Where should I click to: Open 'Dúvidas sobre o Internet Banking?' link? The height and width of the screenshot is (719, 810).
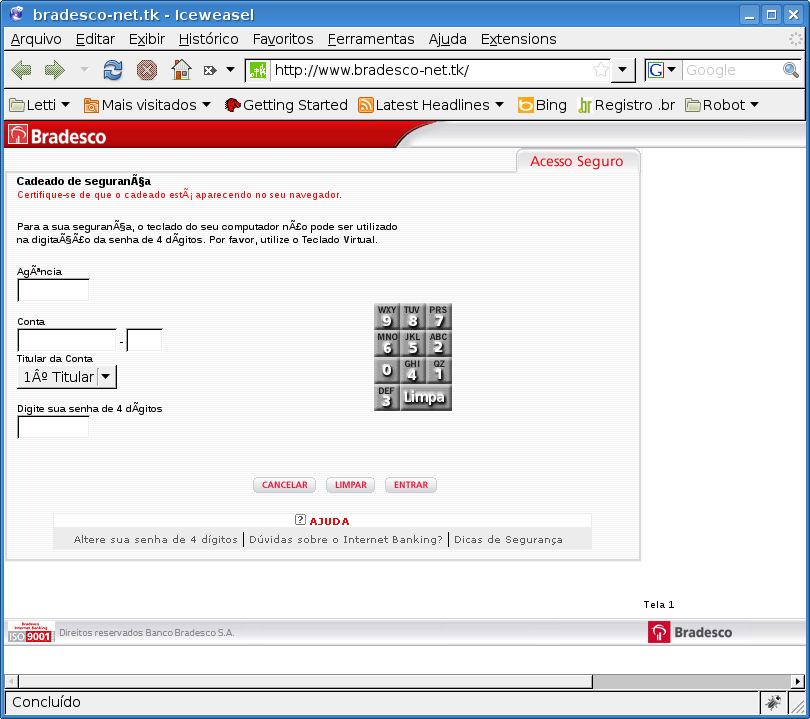coord(346,539)
